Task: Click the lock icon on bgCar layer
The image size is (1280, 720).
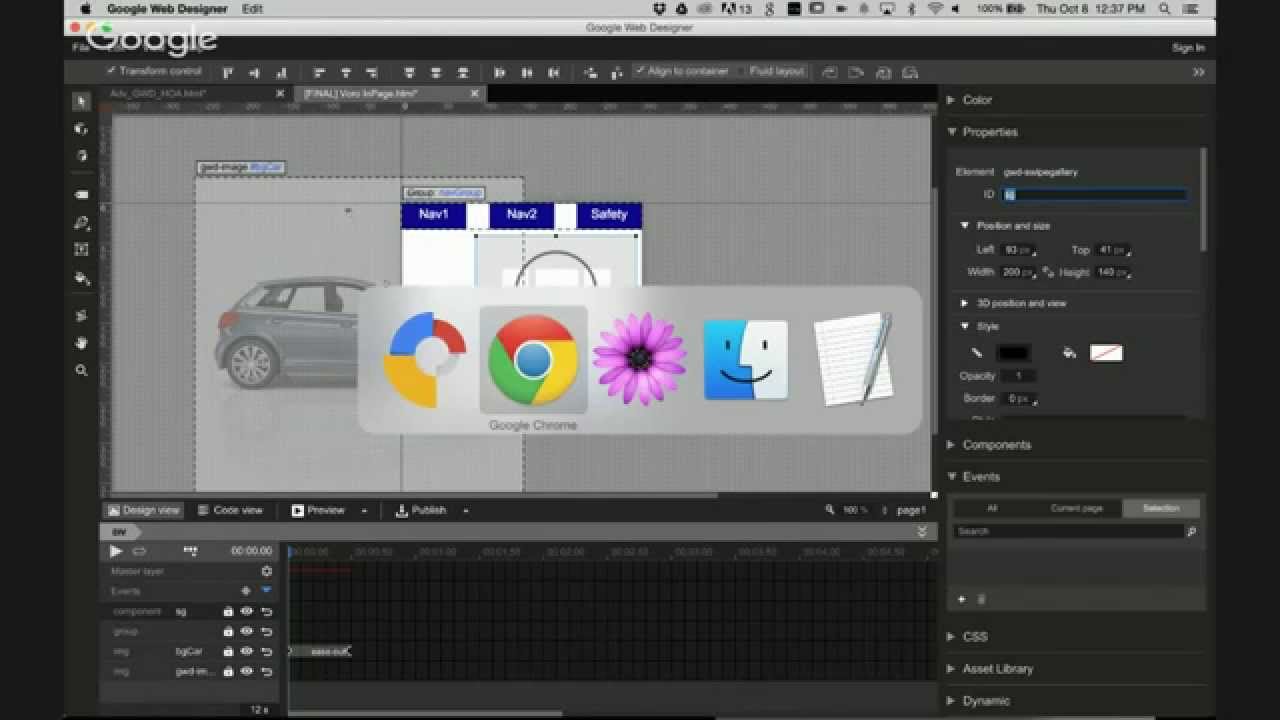Action: 228,651
